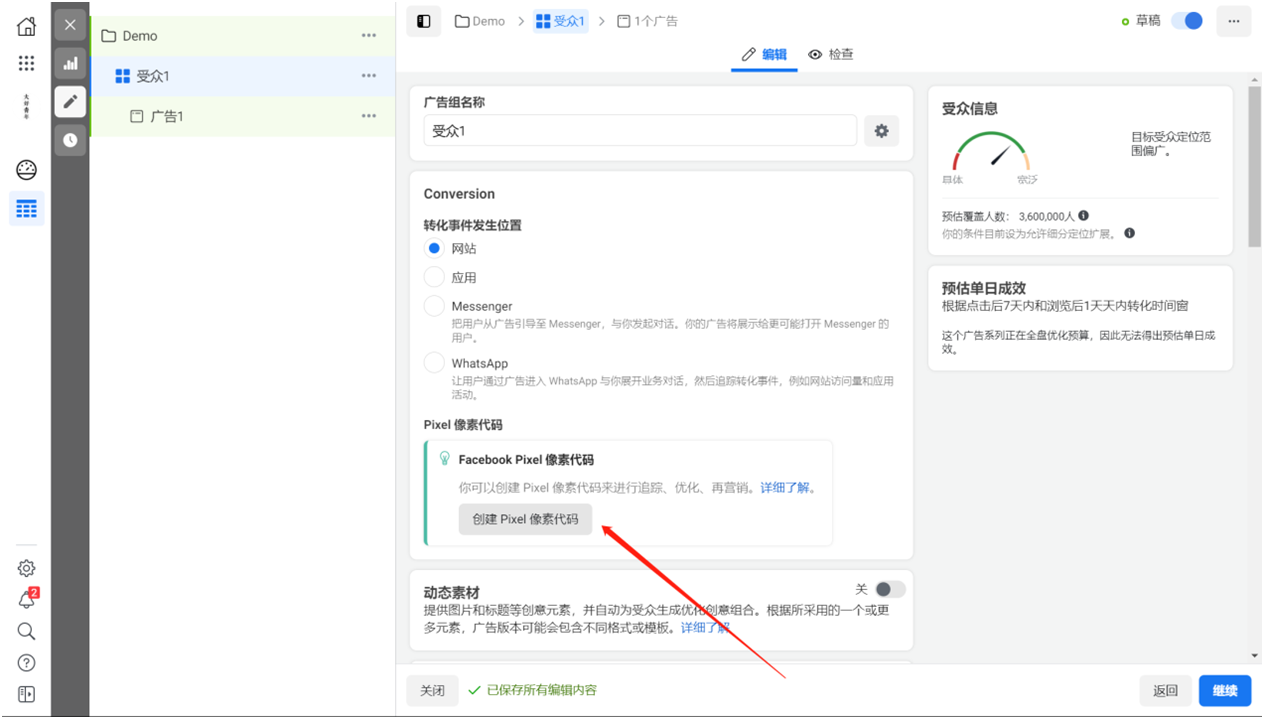Screen dimensions: 1264x719
Task: Open the top-right ellipsis menu
Action: click(1233, 20)
